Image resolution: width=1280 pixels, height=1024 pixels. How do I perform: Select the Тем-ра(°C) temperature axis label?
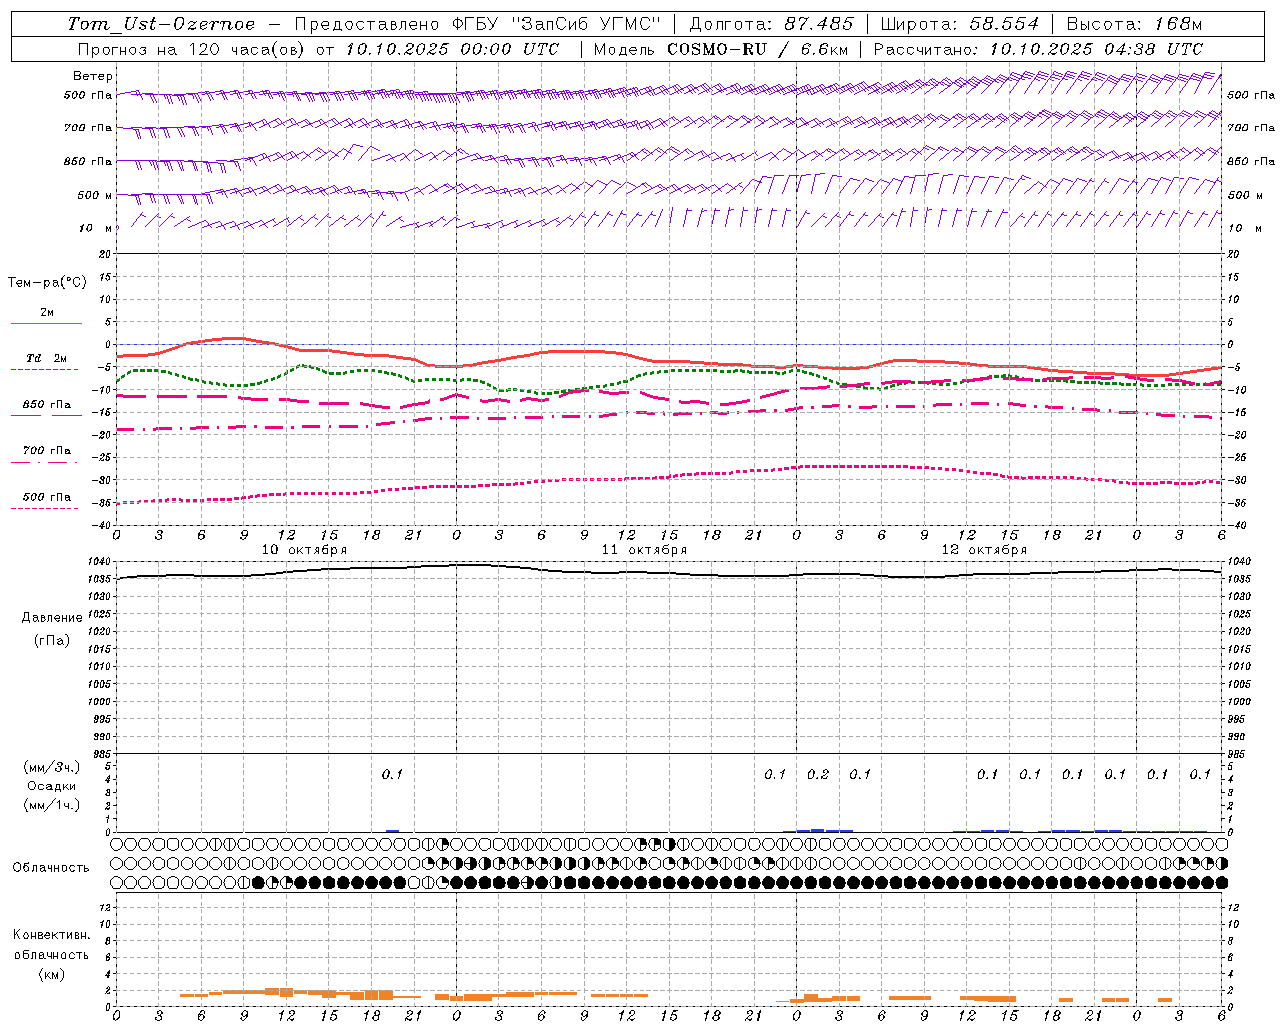click(47, 283)
